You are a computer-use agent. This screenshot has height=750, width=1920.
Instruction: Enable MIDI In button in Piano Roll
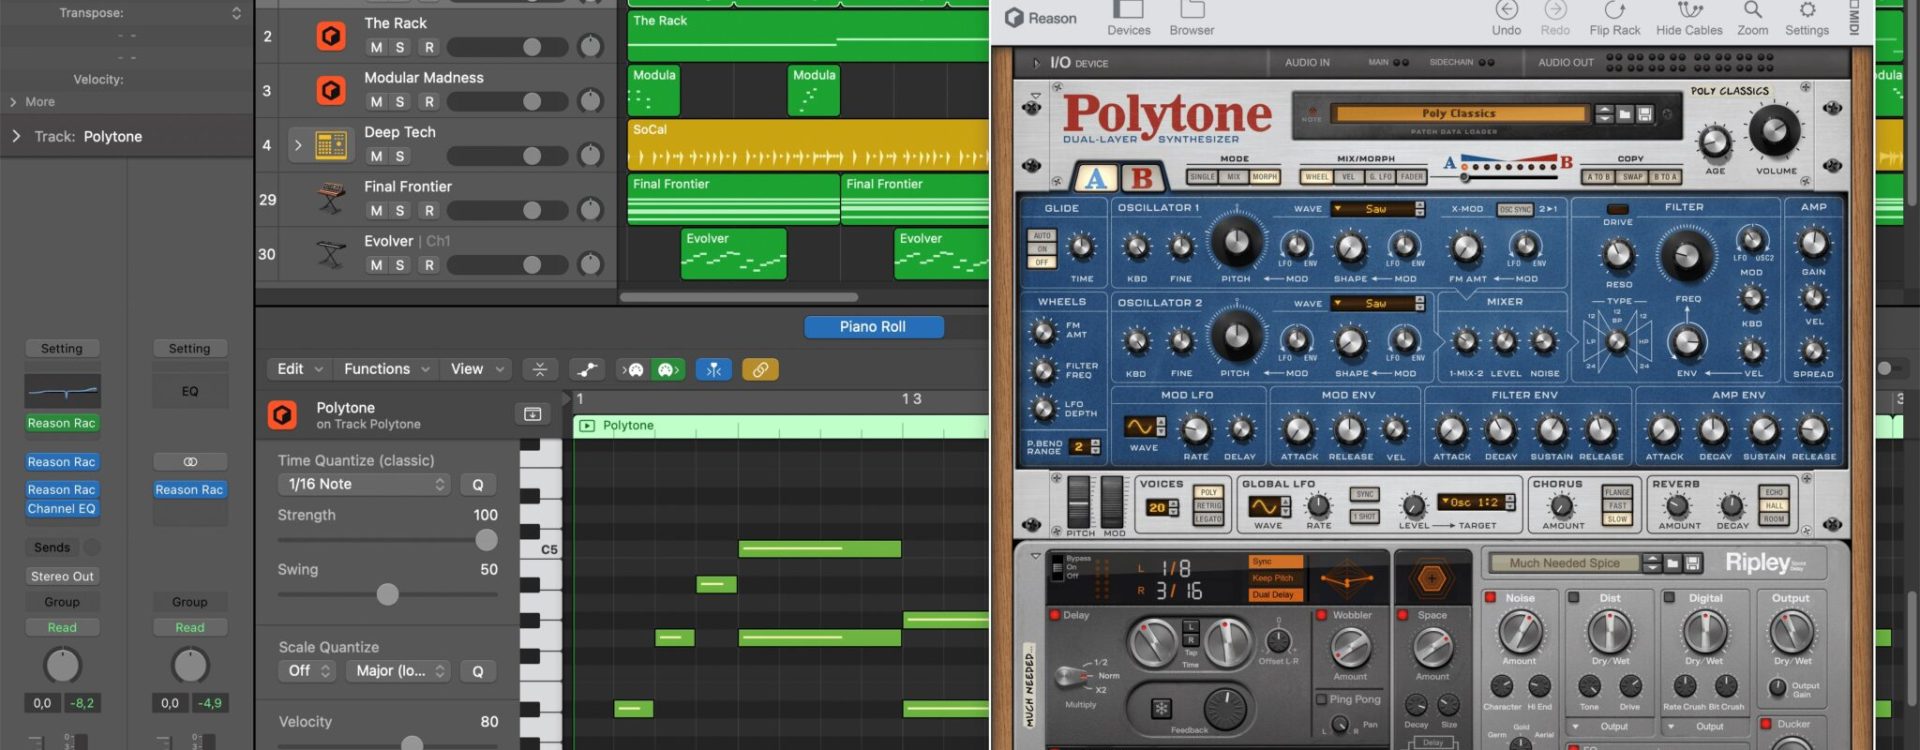pos(634,370)
